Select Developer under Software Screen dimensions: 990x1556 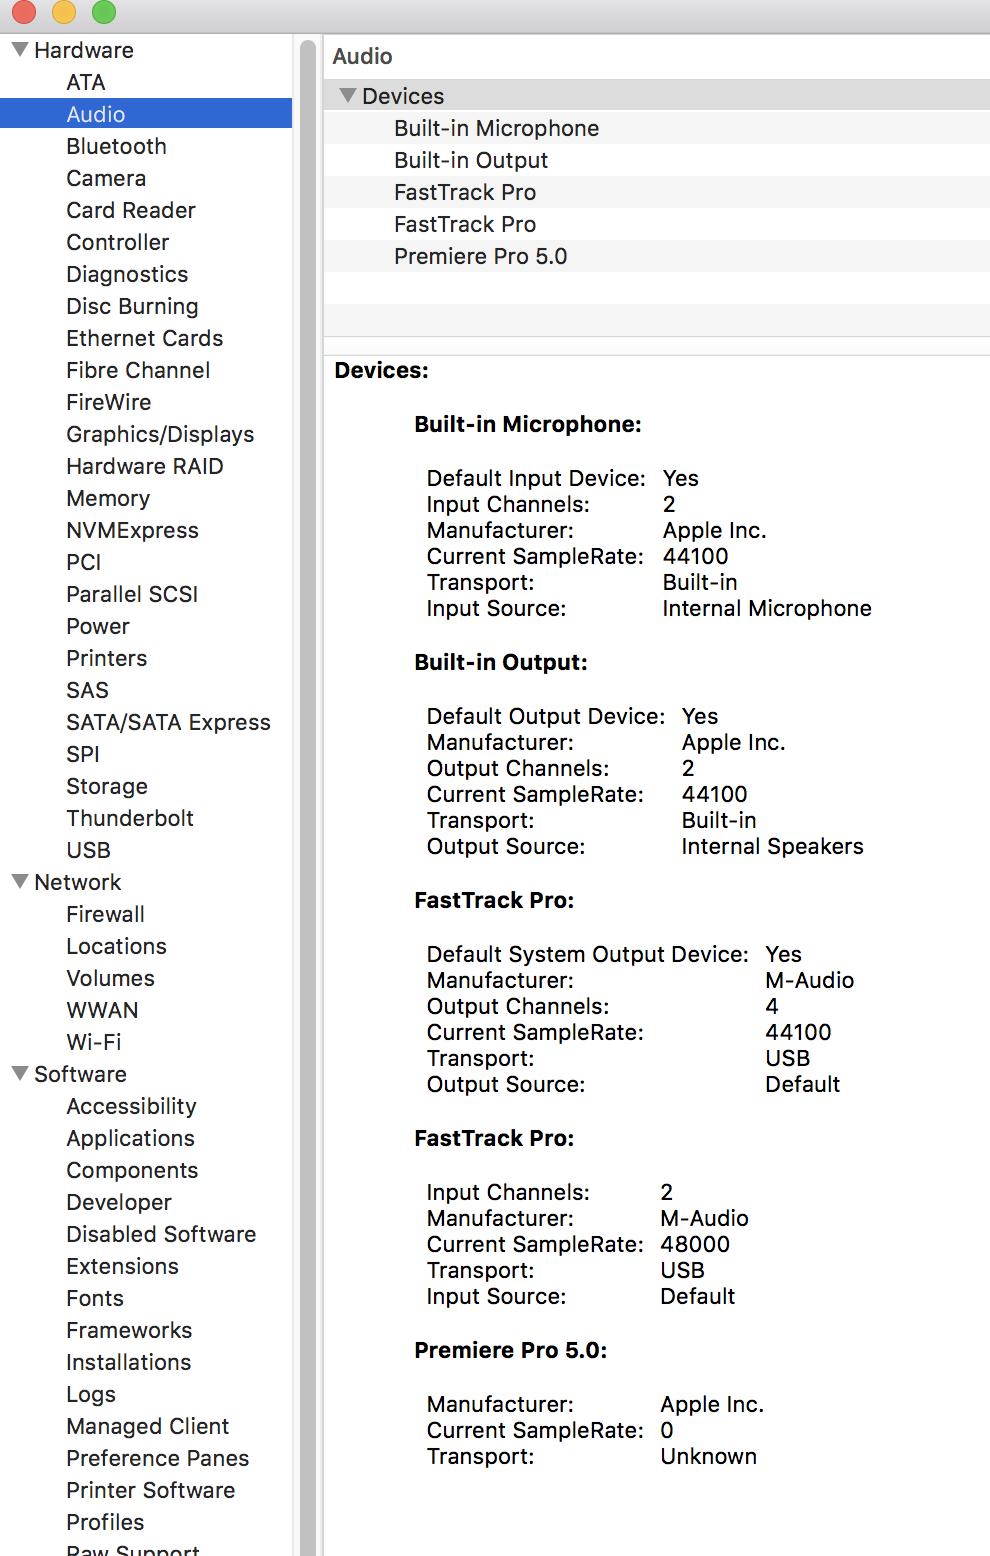119,1202
